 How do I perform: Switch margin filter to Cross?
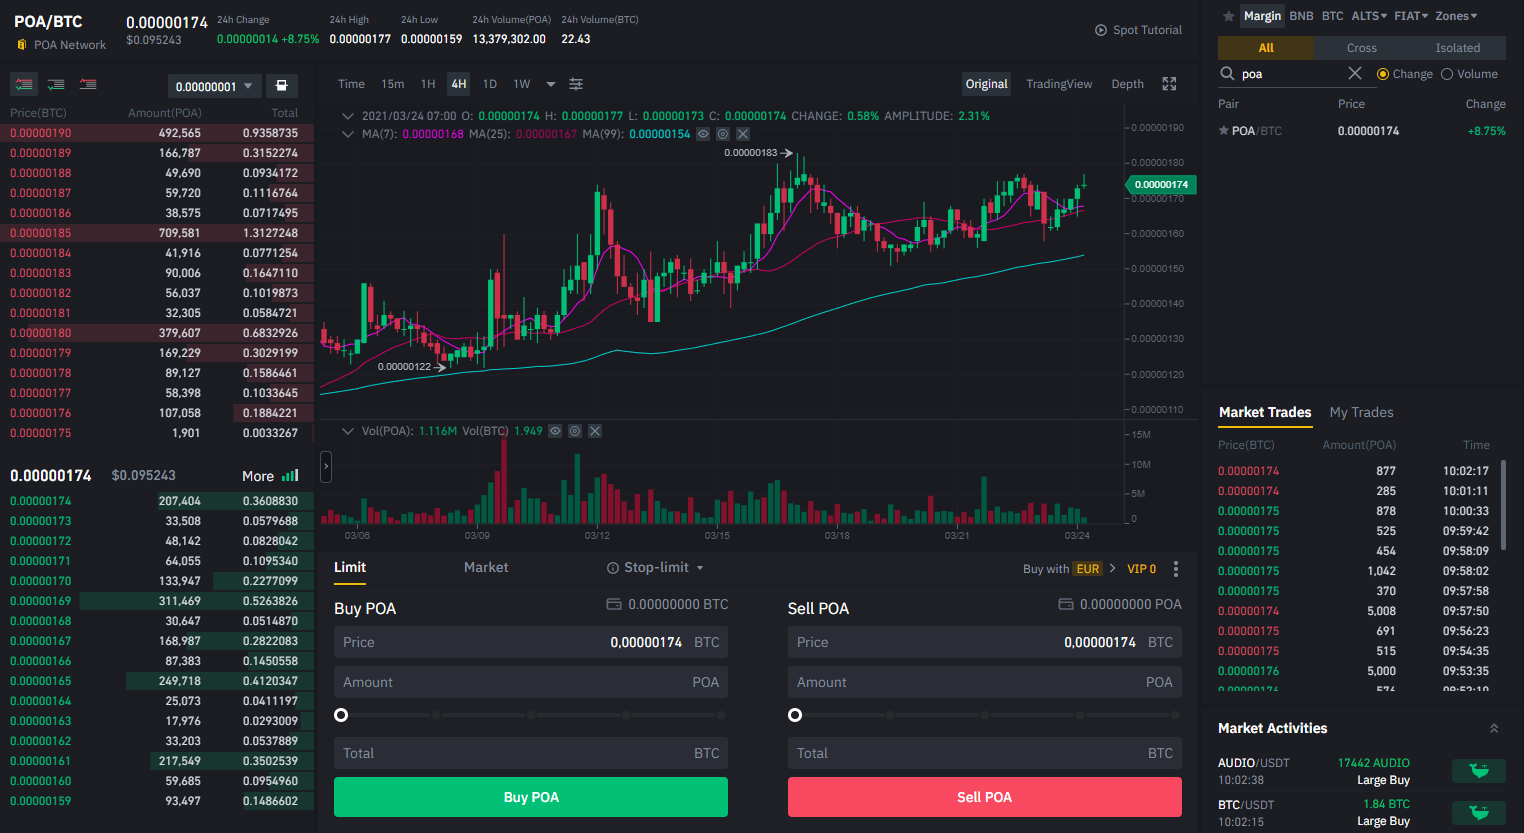(x=1362, y=48)
